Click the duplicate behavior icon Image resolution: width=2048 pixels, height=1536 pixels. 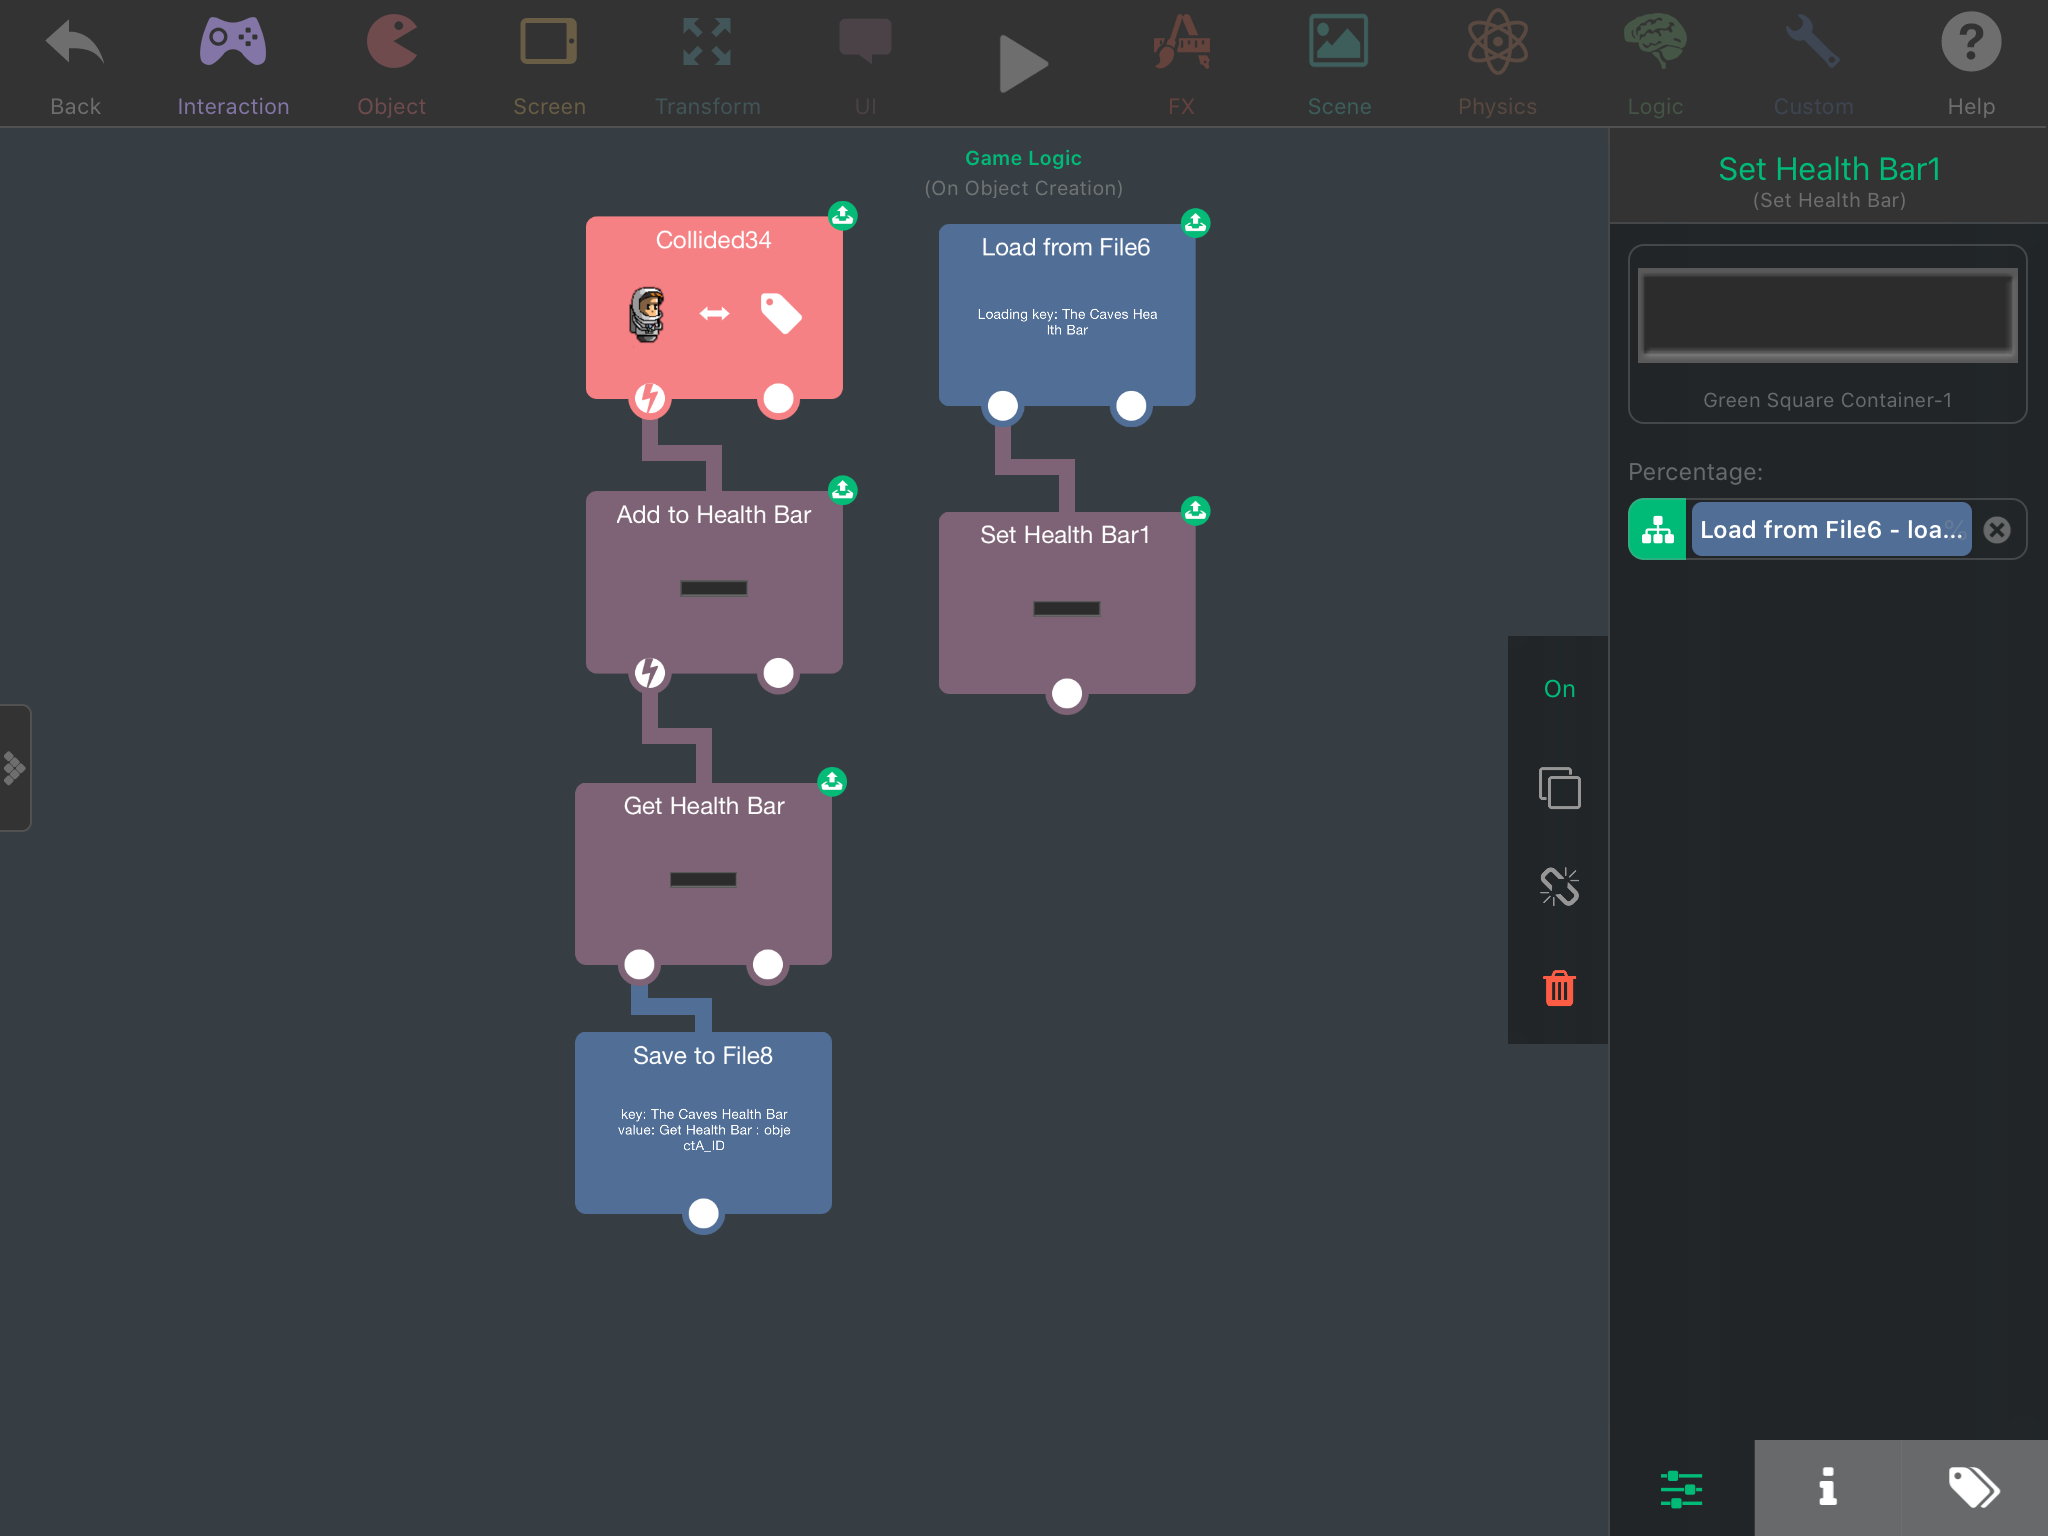click(1559, 788)
